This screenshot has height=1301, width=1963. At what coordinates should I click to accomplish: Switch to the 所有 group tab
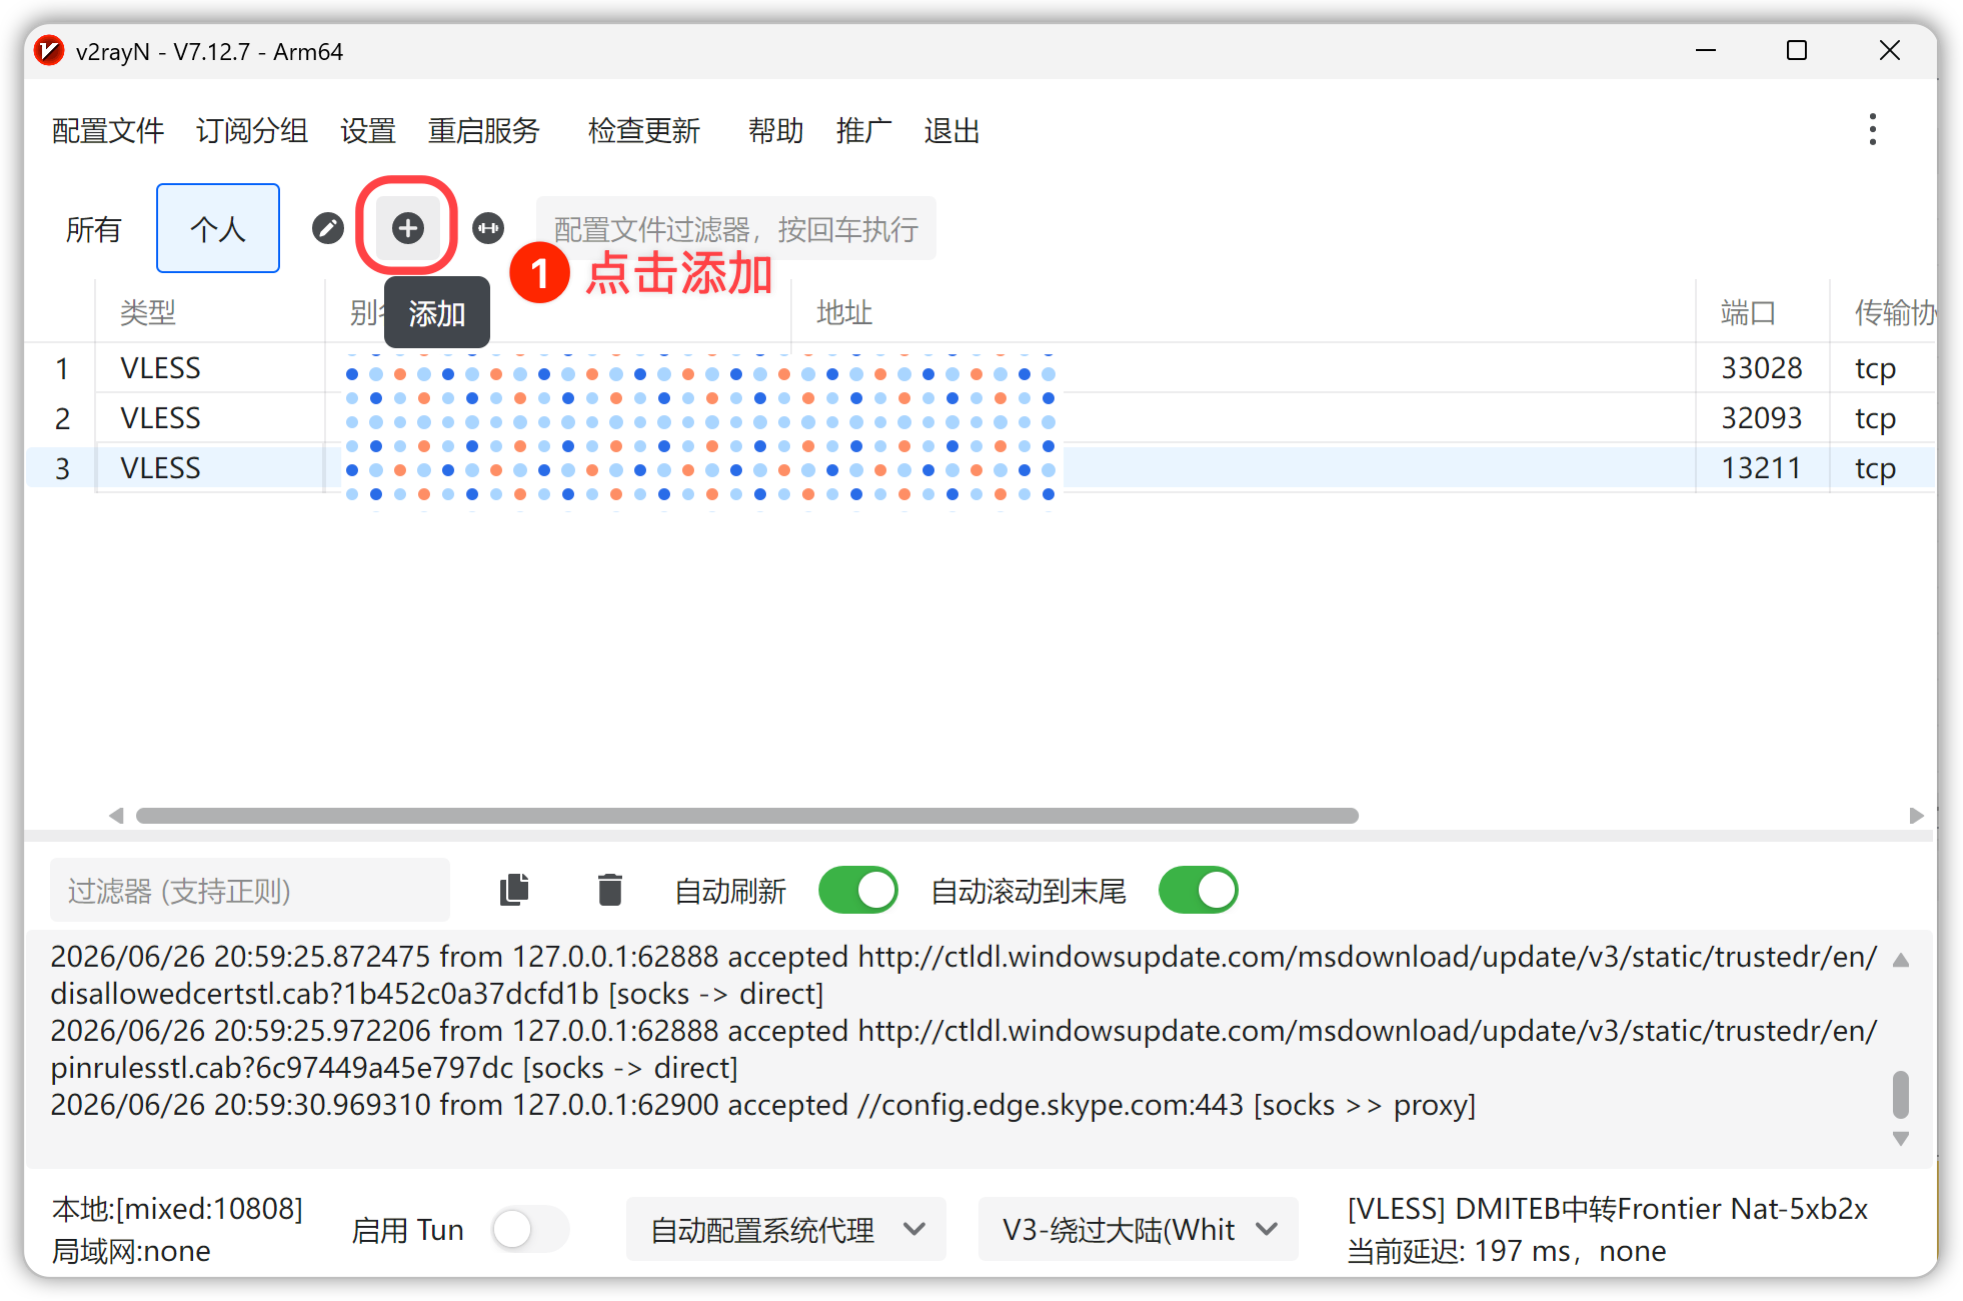click(93, 229)
